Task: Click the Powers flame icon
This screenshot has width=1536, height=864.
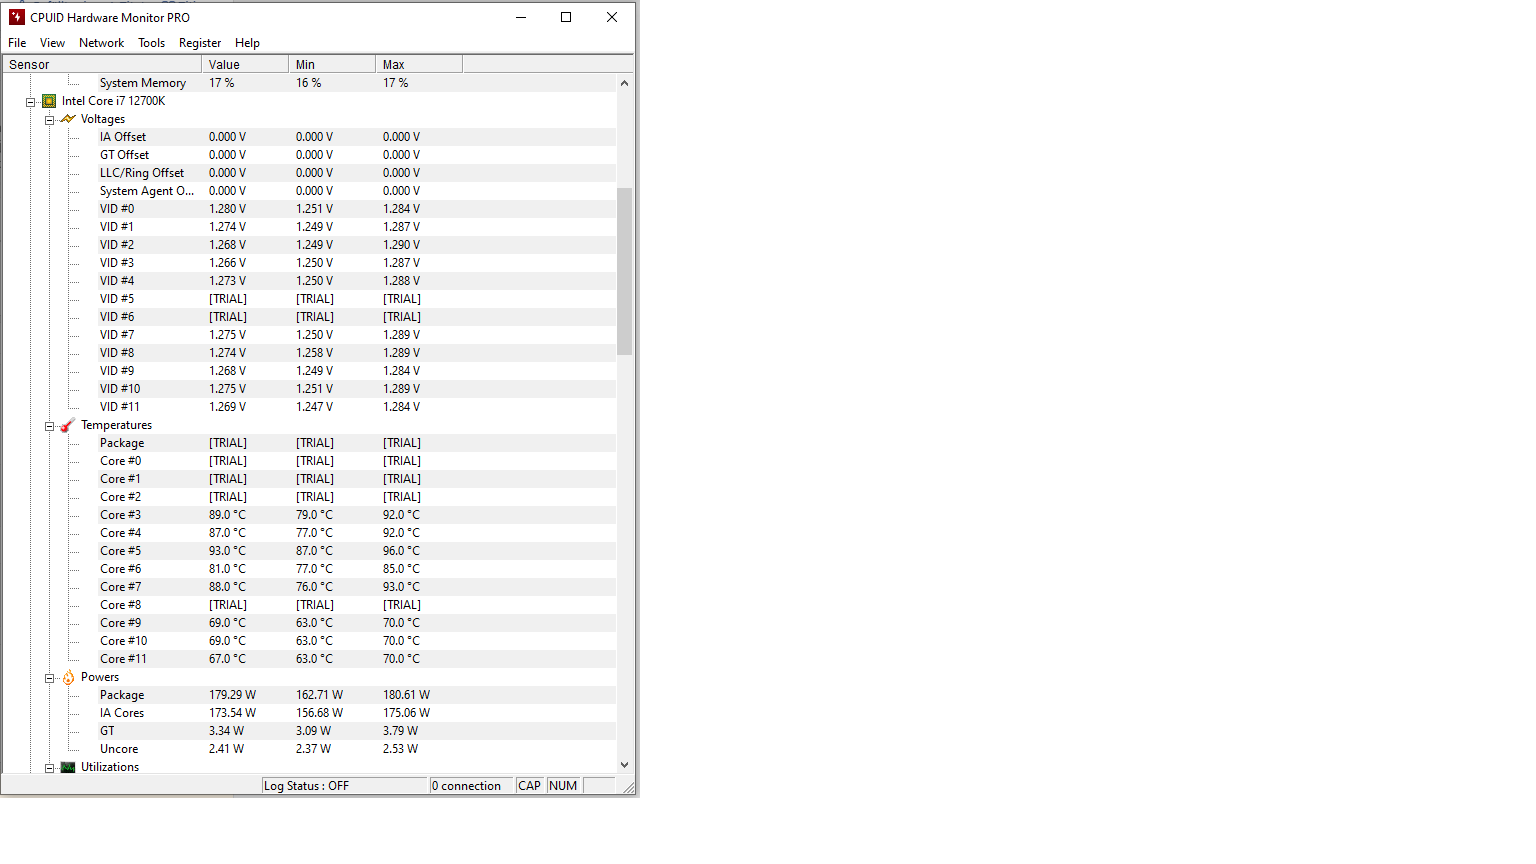Action: pyautogui.click(x=68, y=677)
